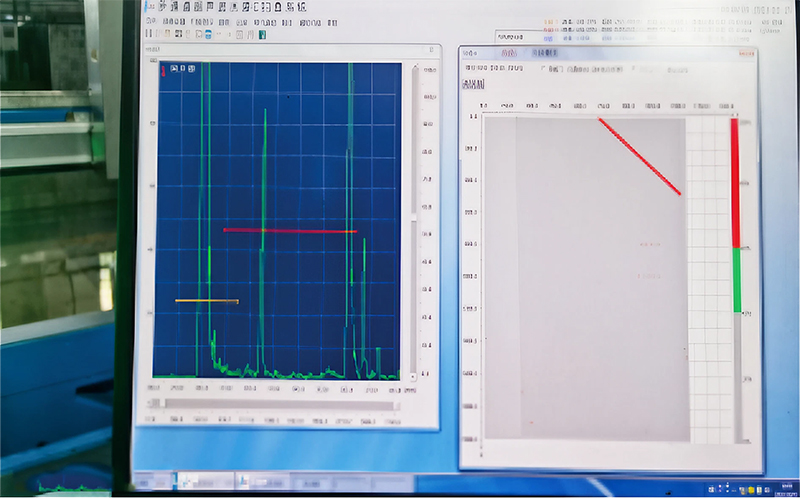Toggle the first checkbox in the scan window
Viewport: 800px width, 498px height.
pyautogui.click(x=543, y=69)
